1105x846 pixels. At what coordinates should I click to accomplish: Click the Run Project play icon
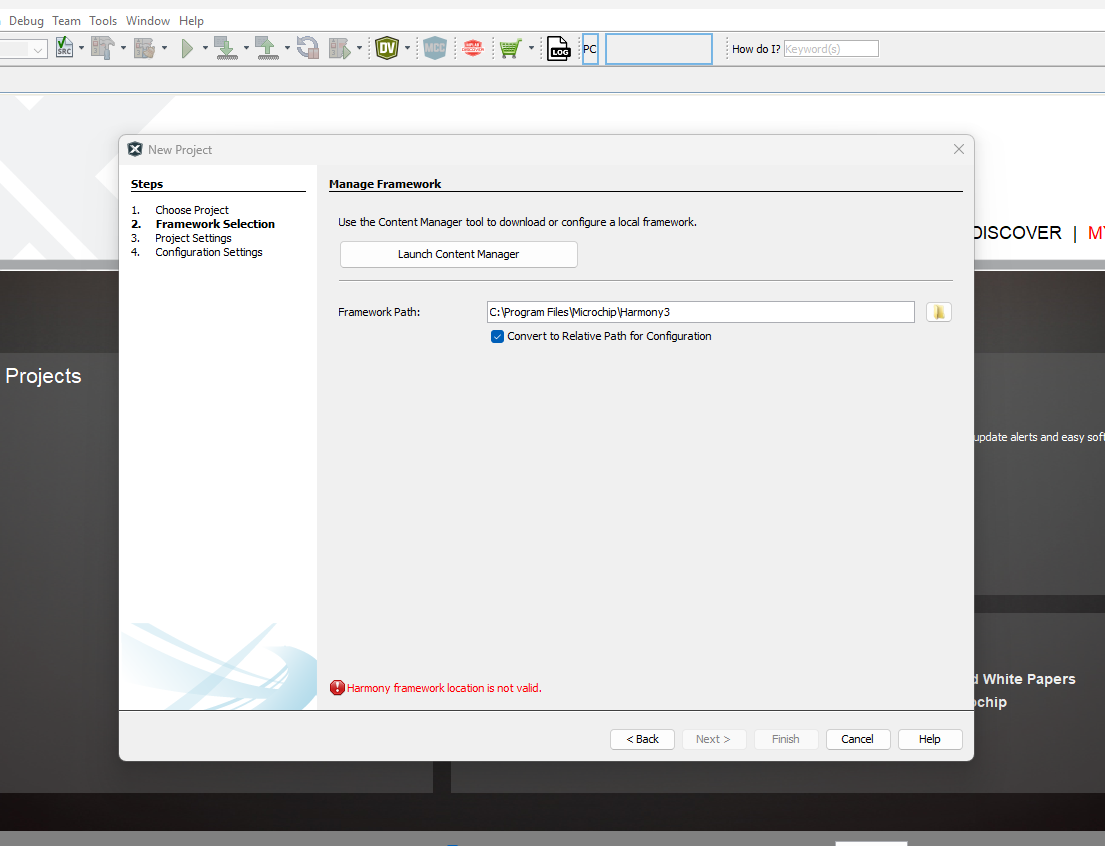(187, 48)
